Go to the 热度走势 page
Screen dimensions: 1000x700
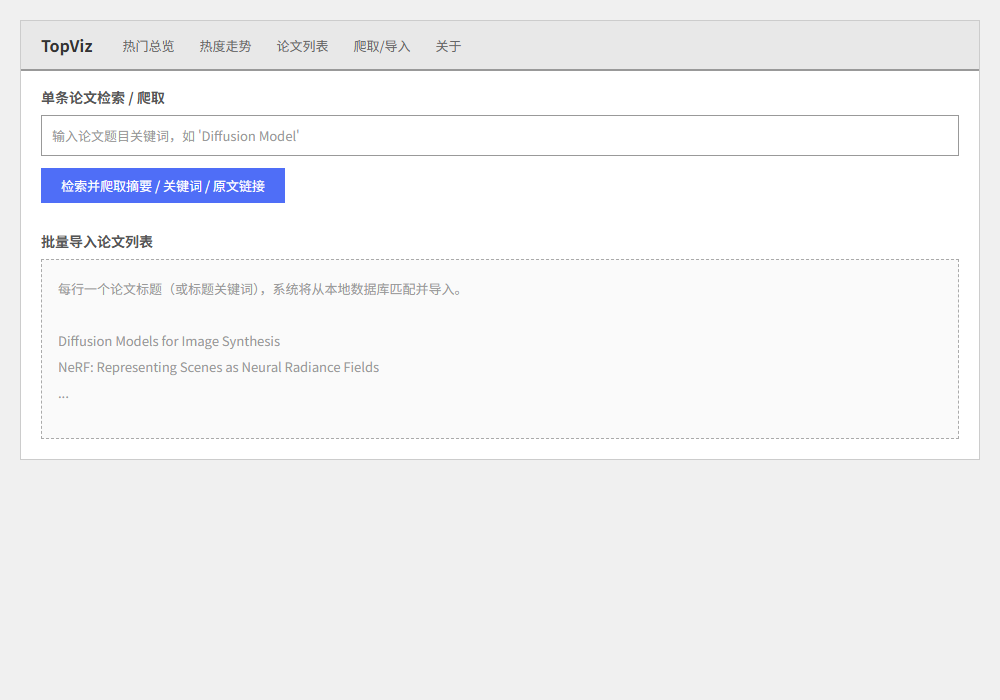(225, 46)
